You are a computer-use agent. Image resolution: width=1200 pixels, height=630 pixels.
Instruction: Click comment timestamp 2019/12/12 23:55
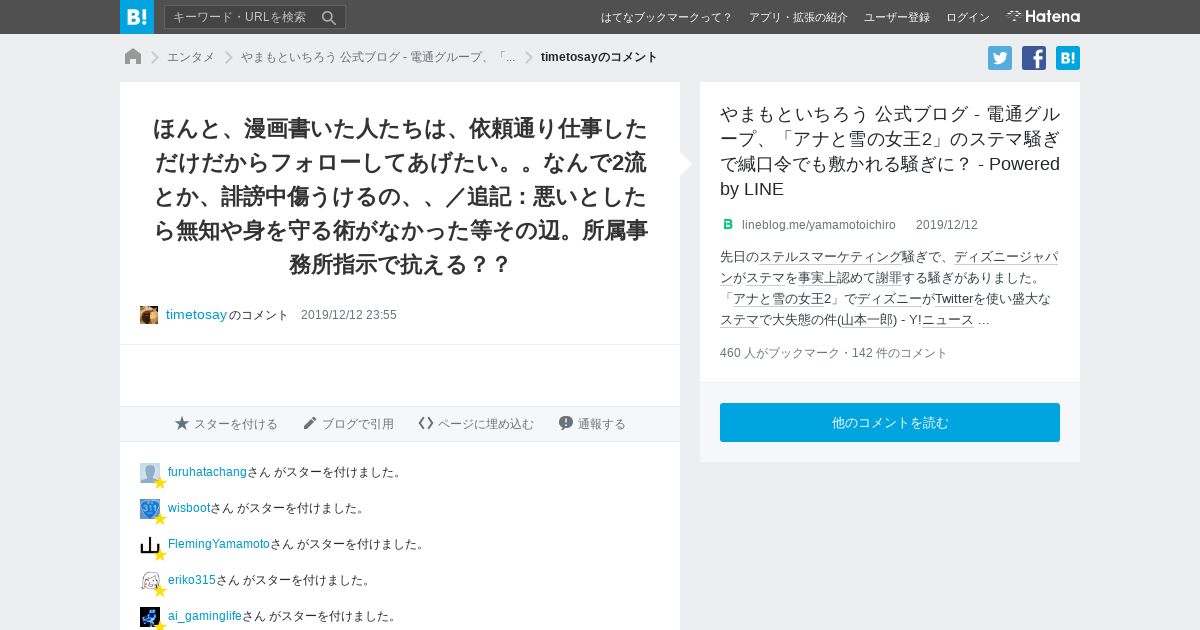[349, 315]
